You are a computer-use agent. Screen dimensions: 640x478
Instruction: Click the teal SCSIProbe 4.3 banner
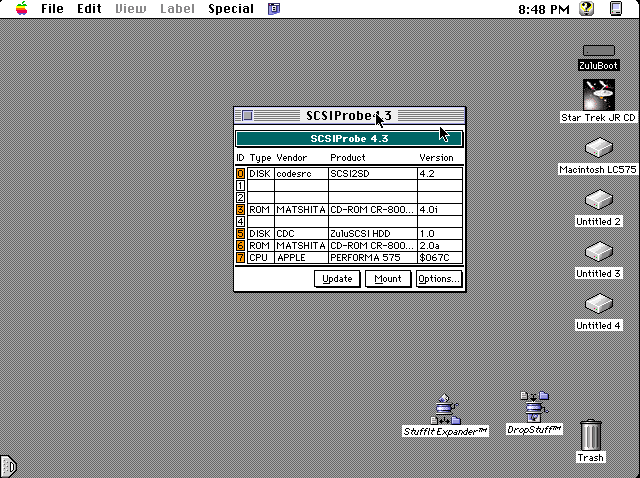(349, 138)
